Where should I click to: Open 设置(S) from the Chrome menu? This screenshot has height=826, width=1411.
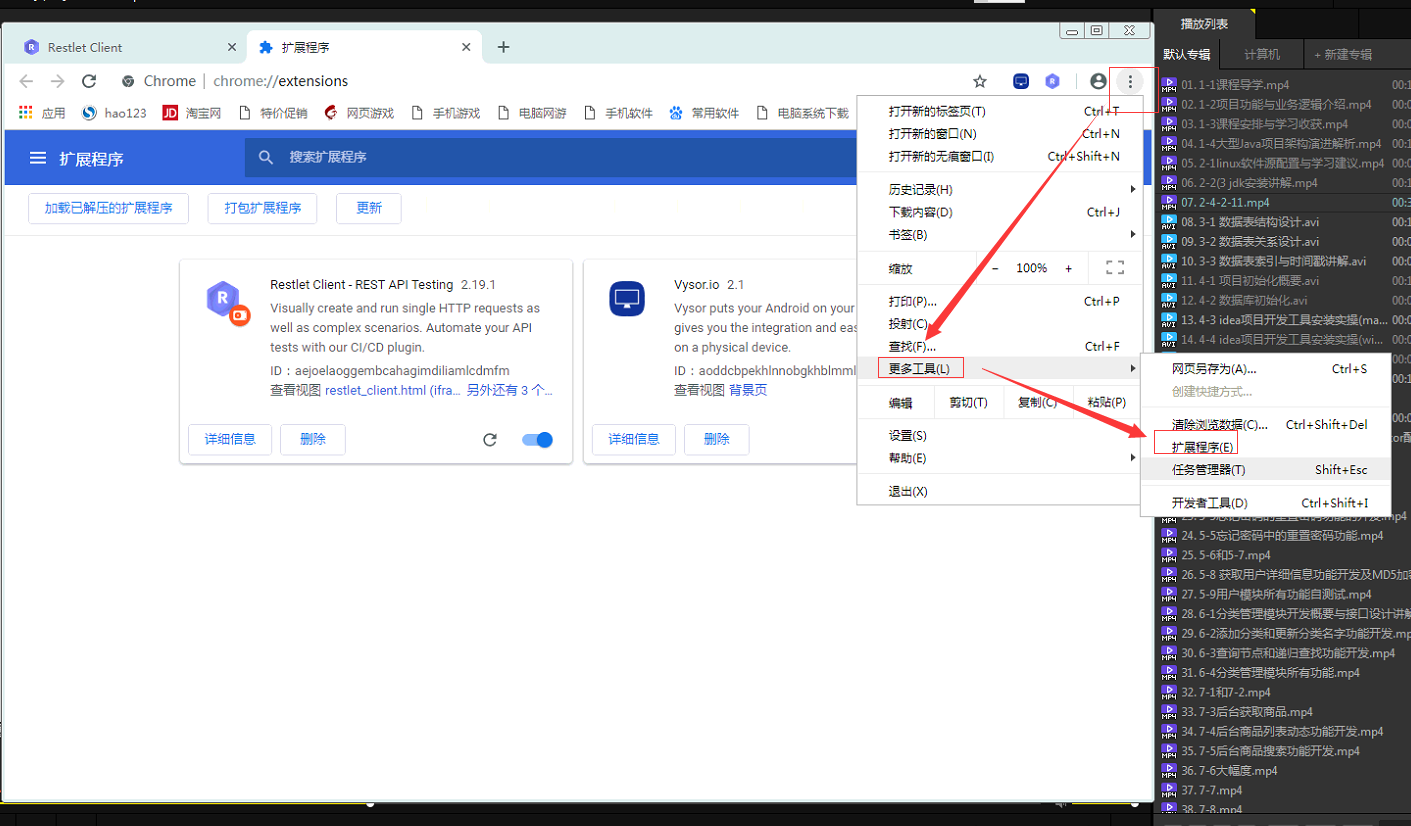(1000, 436)
